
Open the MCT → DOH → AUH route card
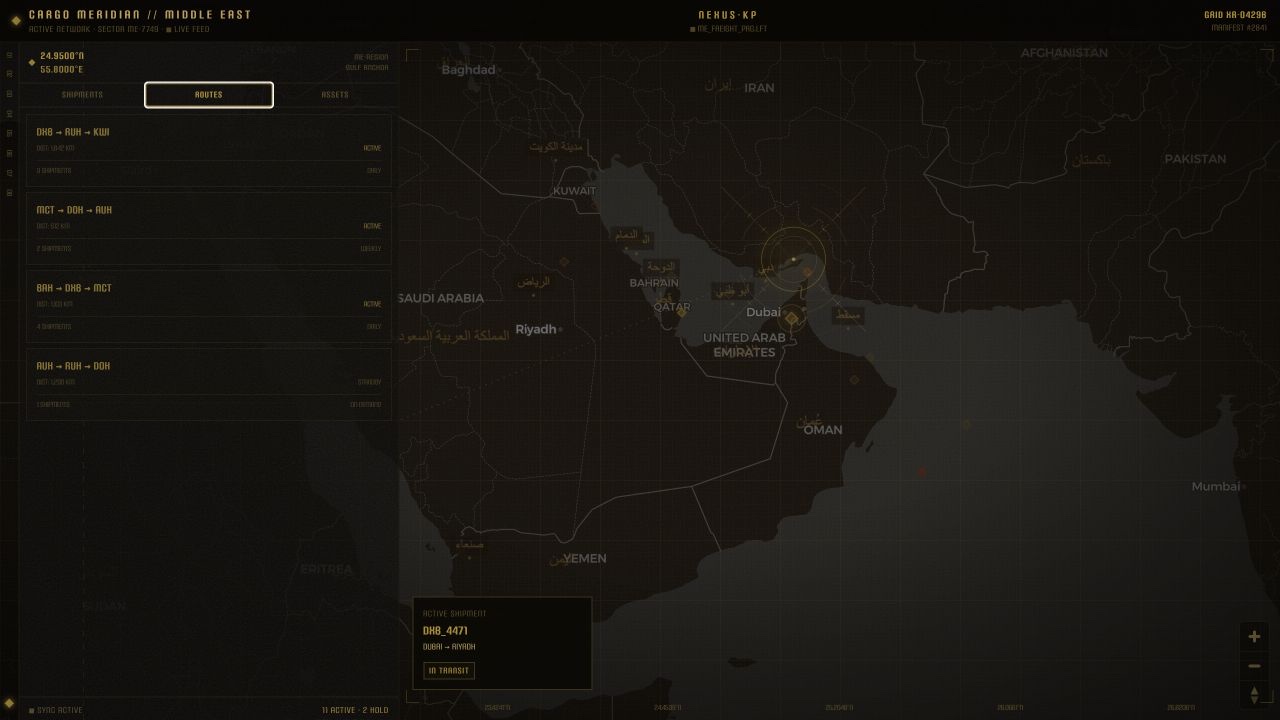[209, 229]
